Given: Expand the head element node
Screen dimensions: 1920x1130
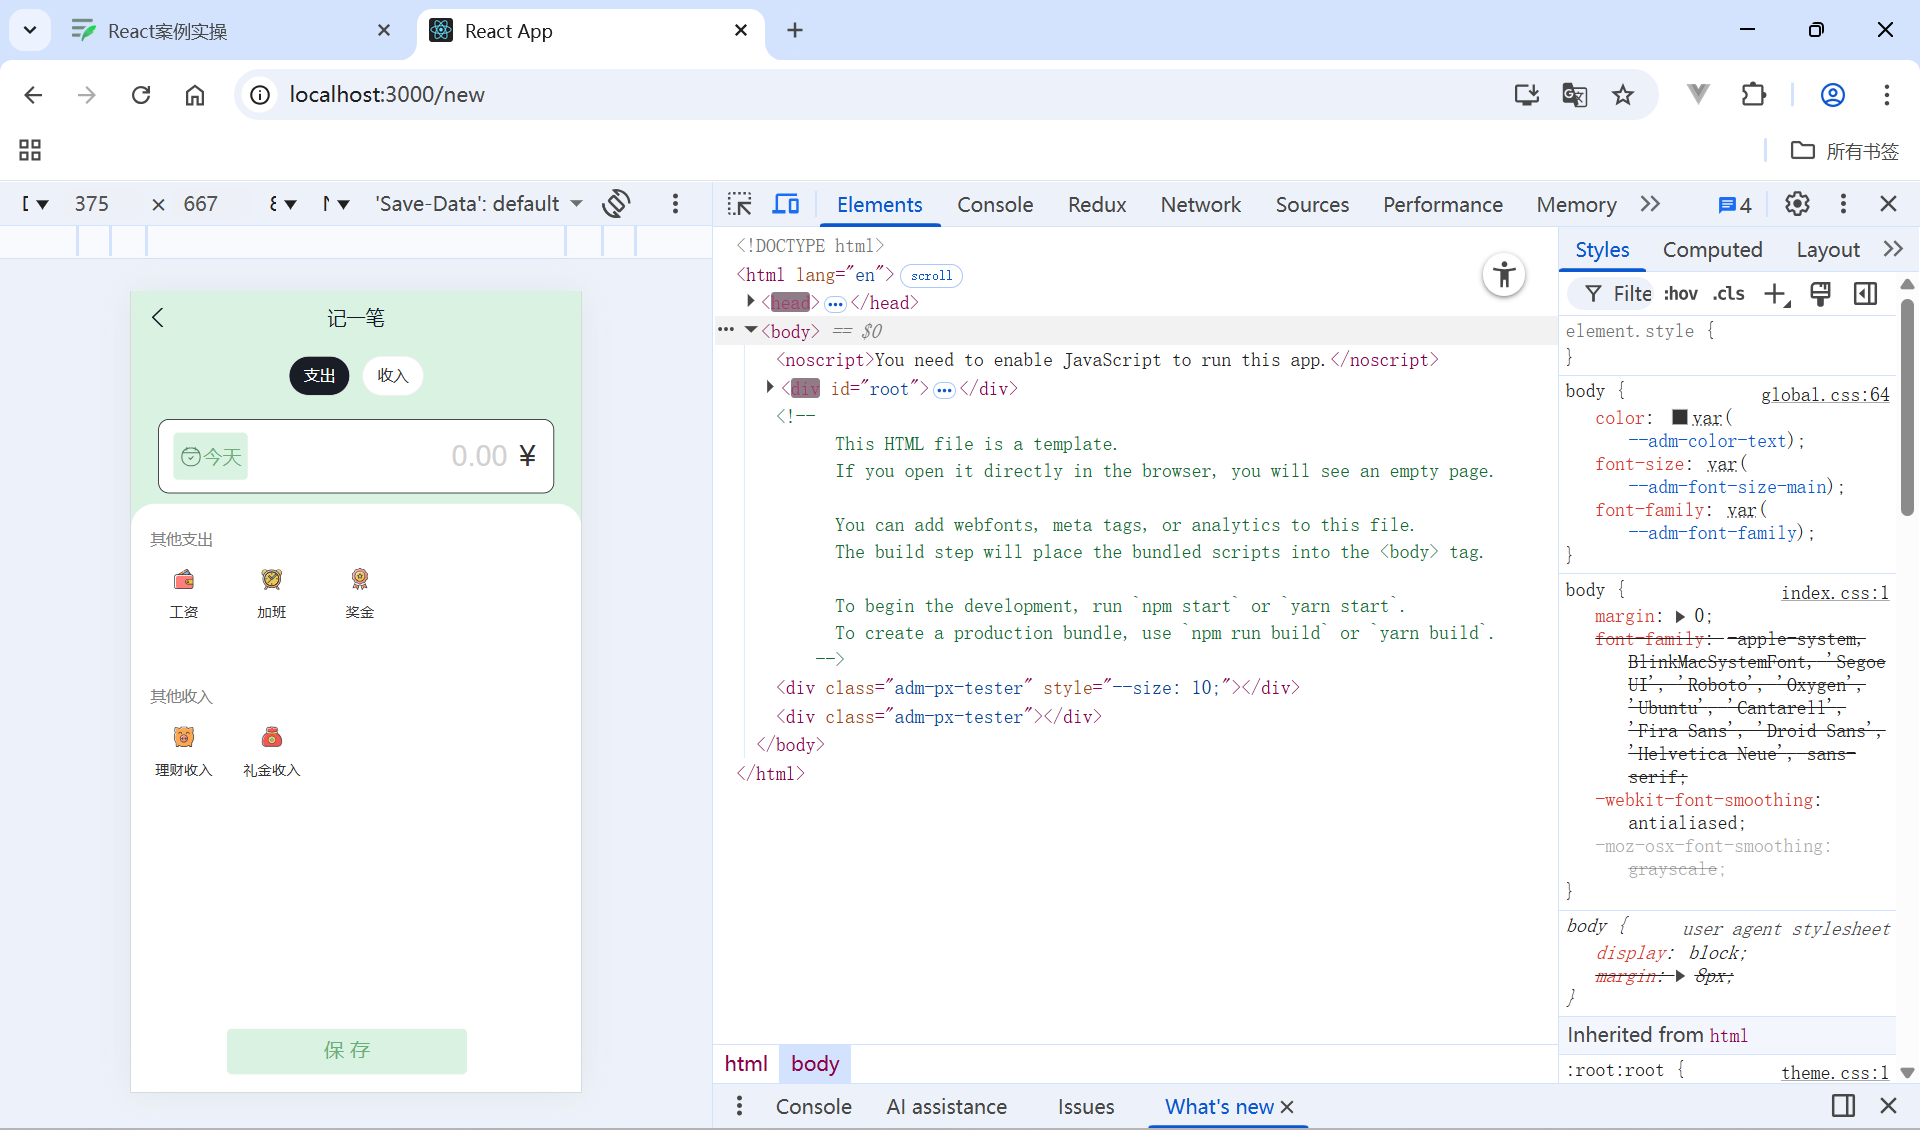Looking at the screenshot, I should [x=751, y=301].
